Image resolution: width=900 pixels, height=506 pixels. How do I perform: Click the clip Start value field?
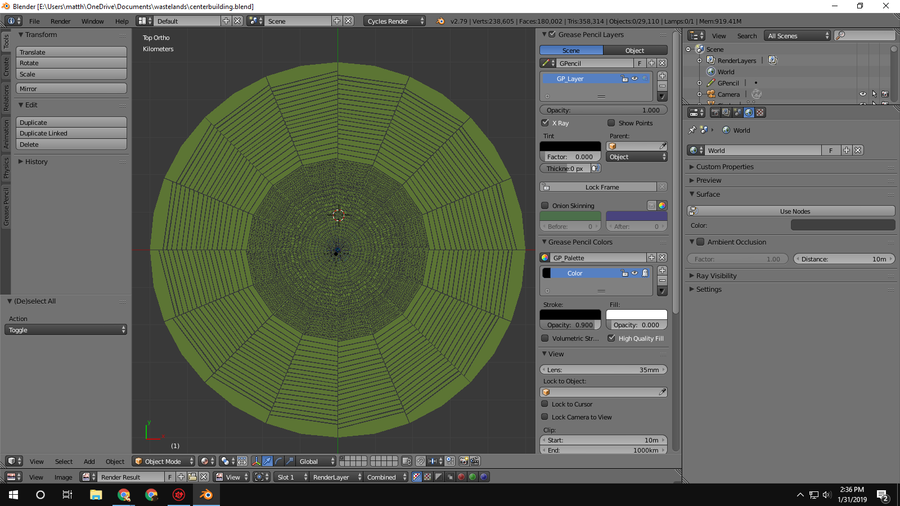(604, 440)
